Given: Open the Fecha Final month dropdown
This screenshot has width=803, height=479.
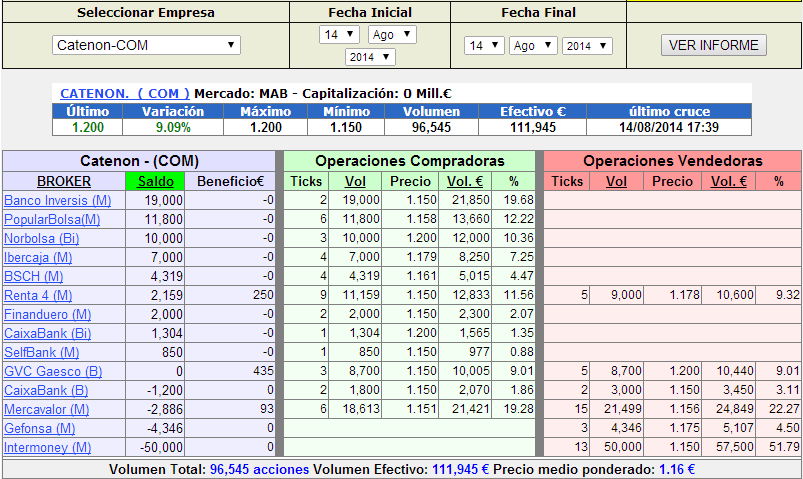Looking at the screenshot, I should pyautogui.click(x=533, y=46).
